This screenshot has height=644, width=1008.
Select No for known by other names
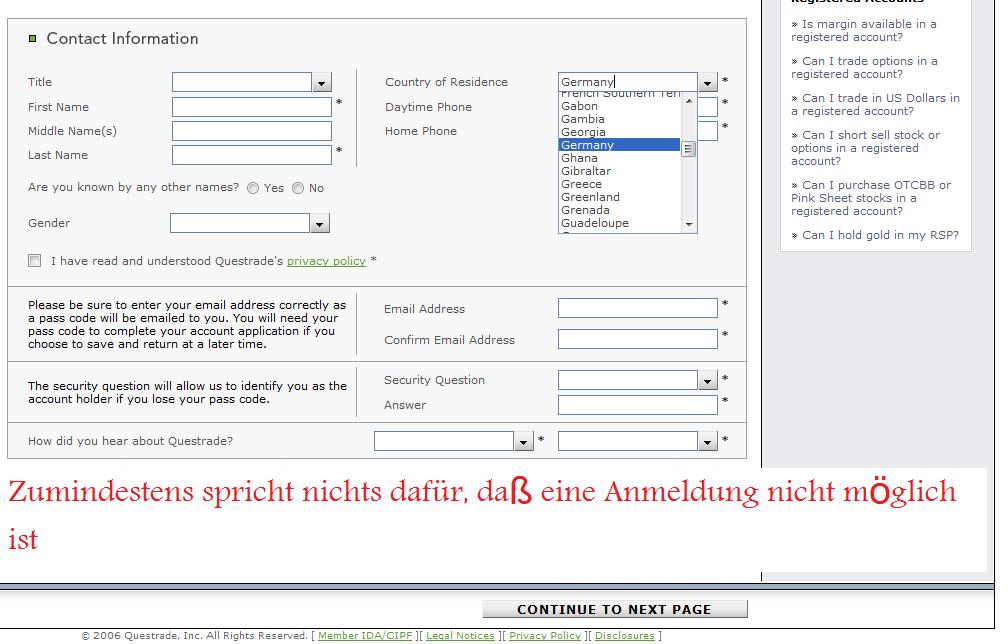tap(298, 189)
